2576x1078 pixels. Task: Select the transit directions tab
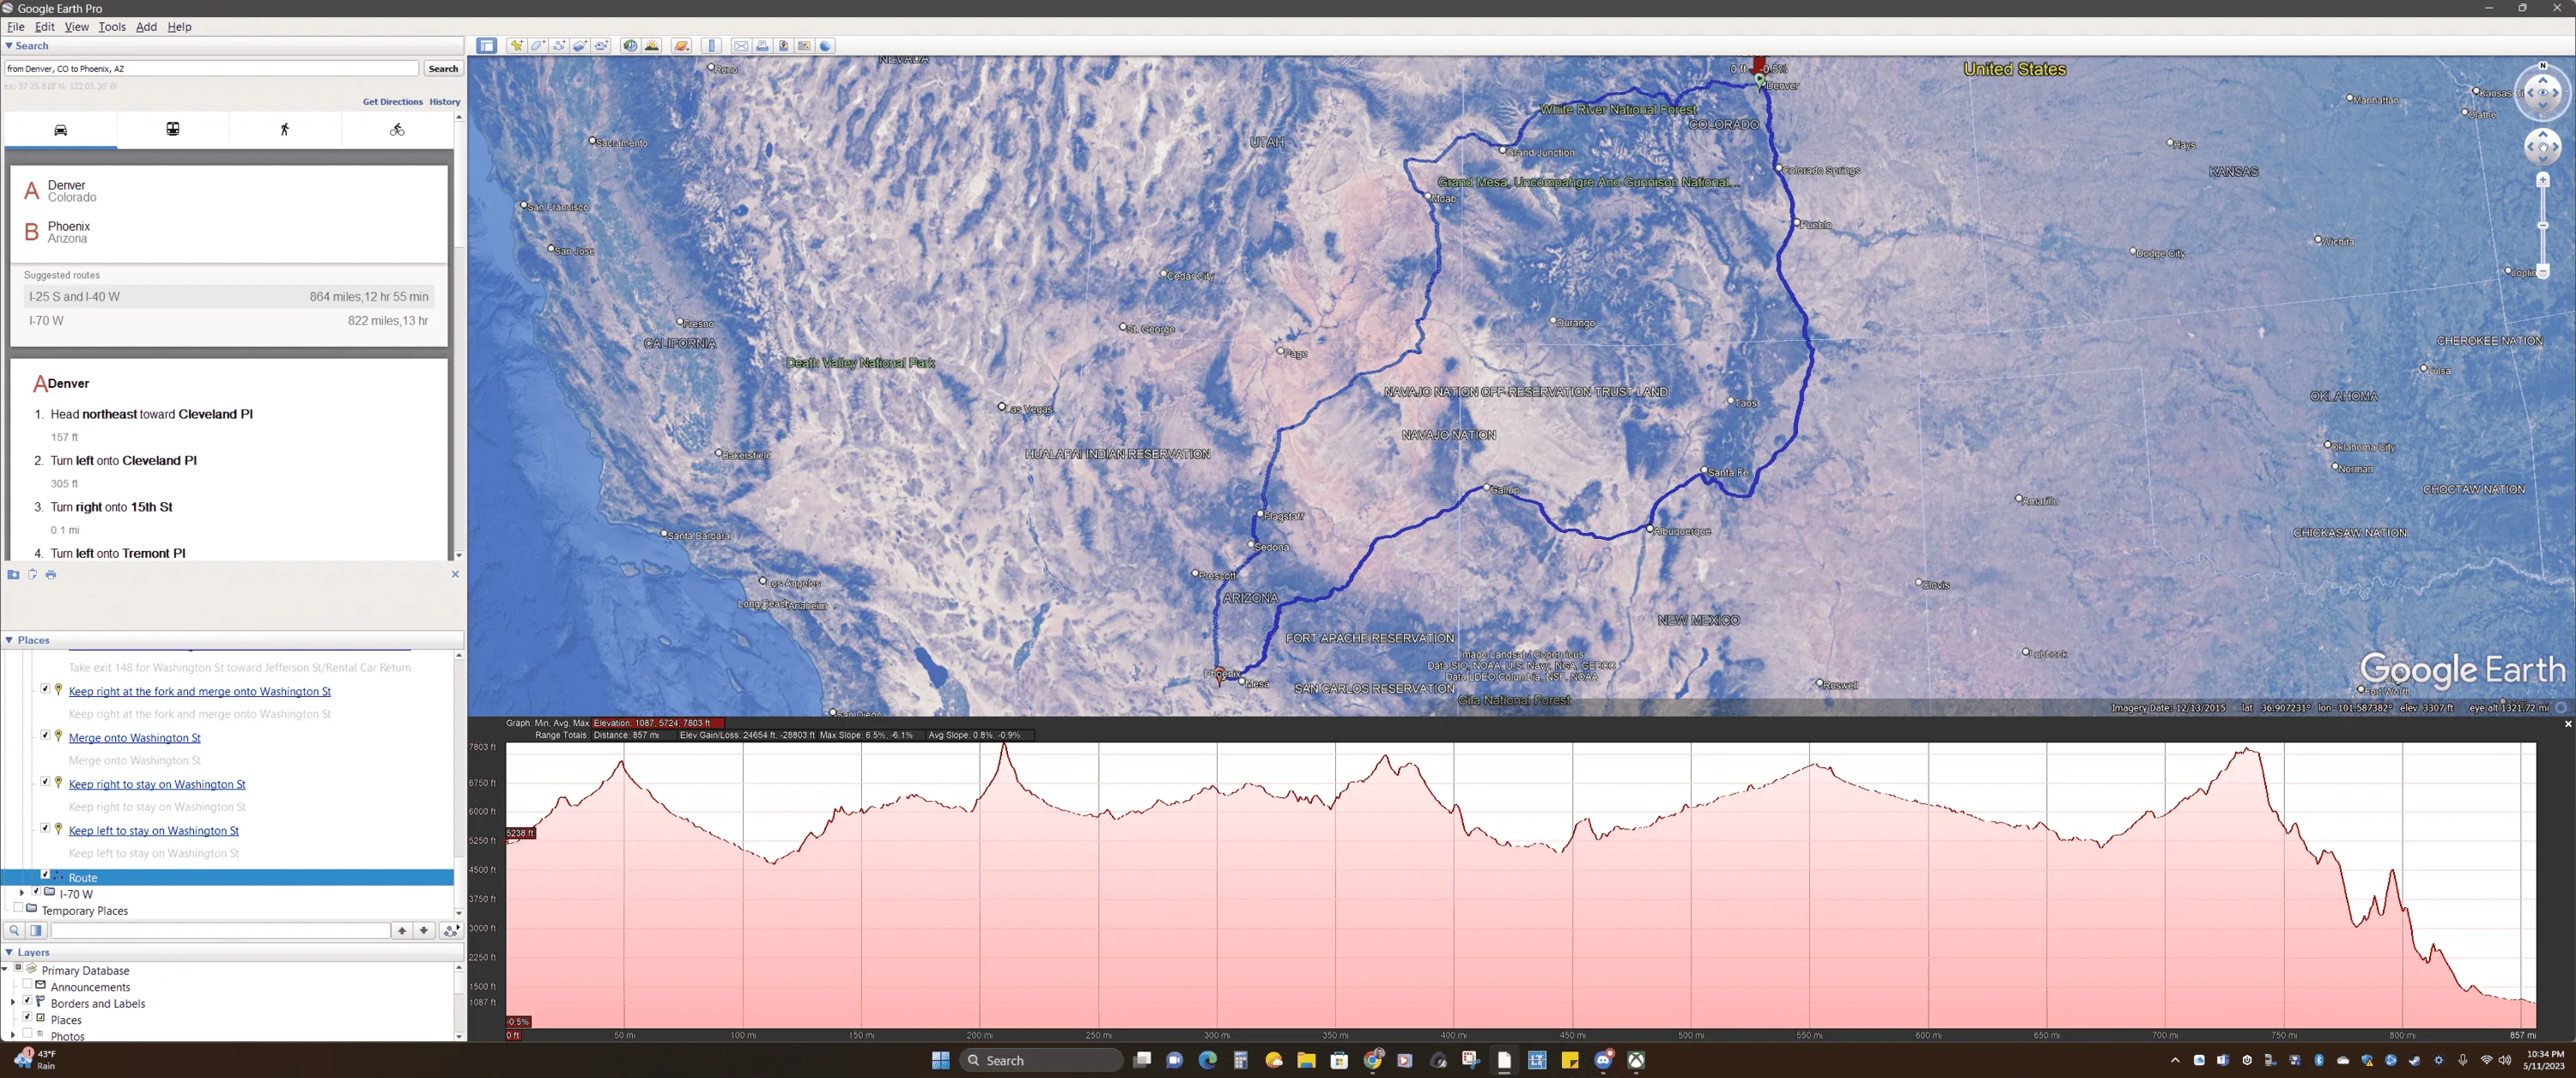pyautogui.click(x=173, y=130)
